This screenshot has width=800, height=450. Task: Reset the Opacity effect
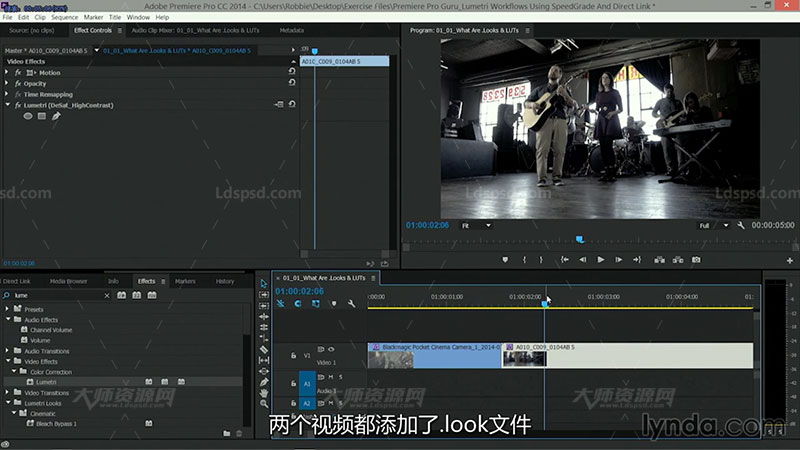(292, 82)
